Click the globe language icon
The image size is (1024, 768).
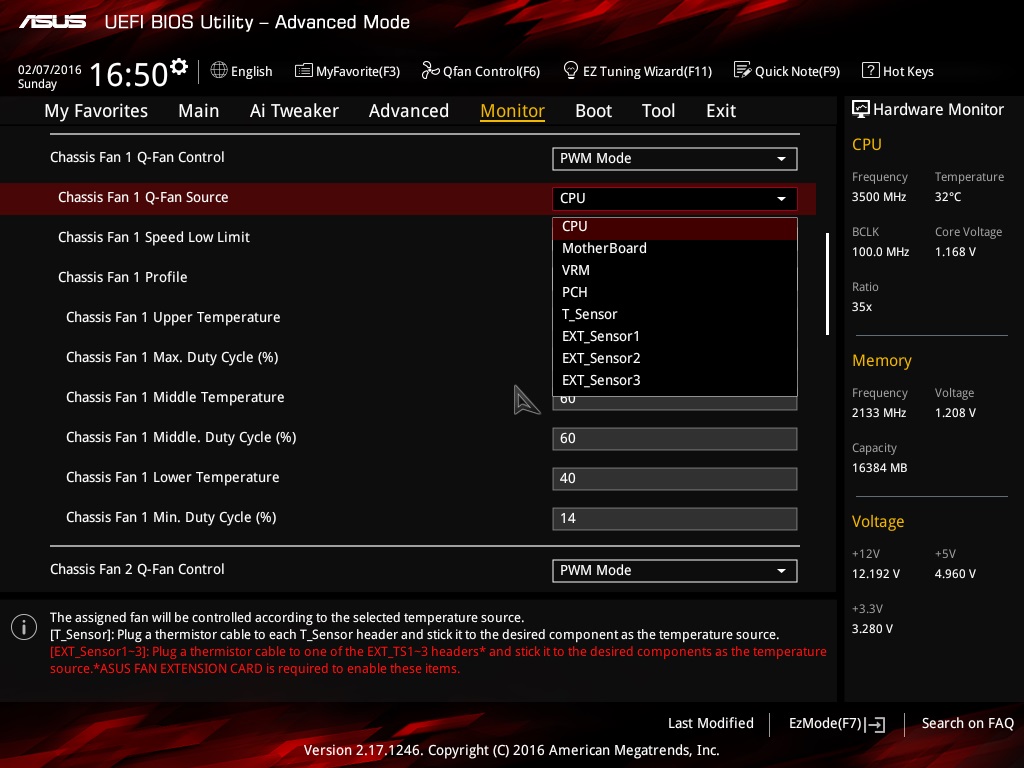(219, 70)
